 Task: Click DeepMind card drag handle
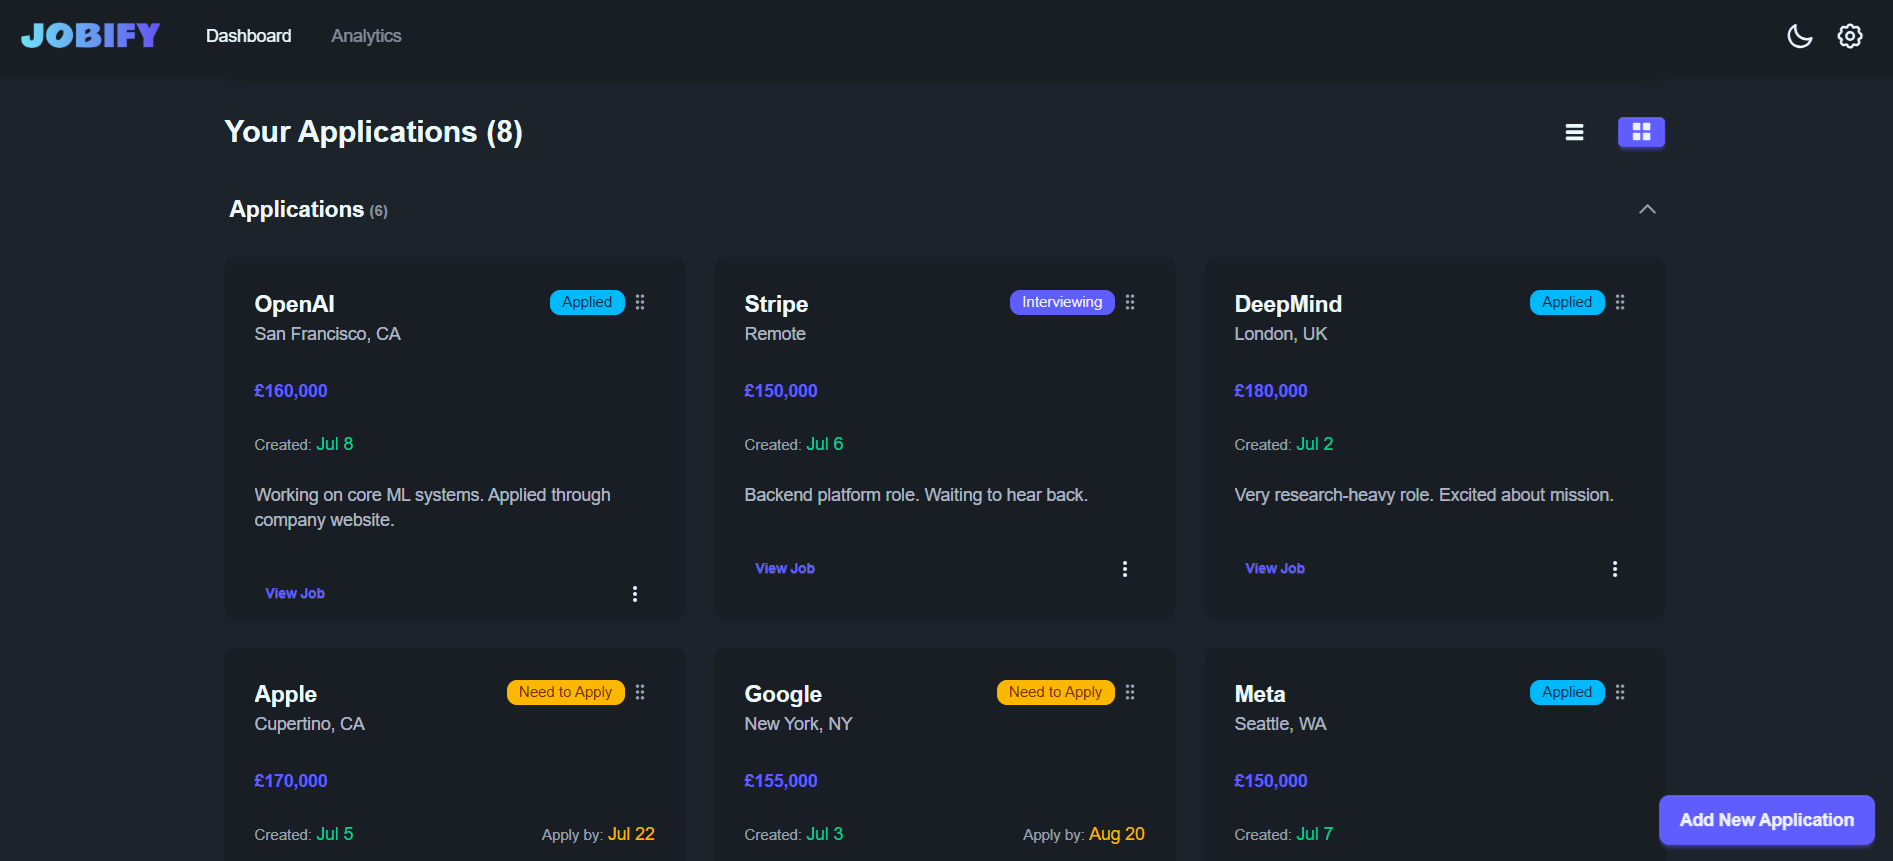tap(1620, 302)
